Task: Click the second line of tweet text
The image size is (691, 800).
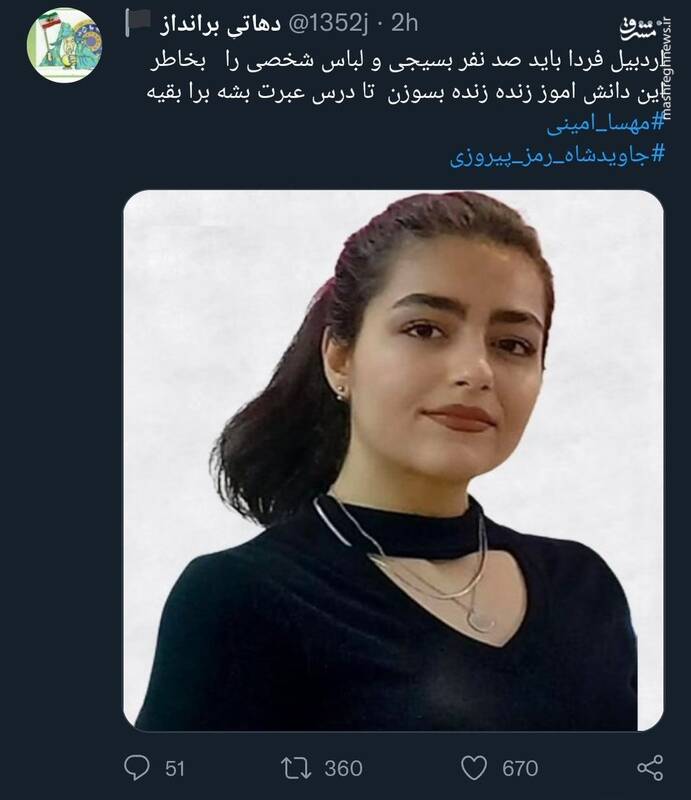Action: point(406,93)
